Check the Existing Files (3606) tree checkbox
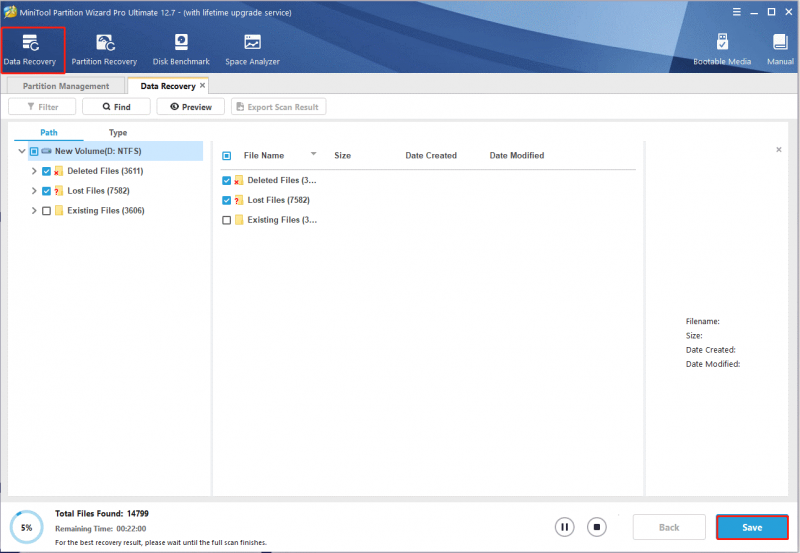This screenshot has width=800, height=553. click(46, 211)
